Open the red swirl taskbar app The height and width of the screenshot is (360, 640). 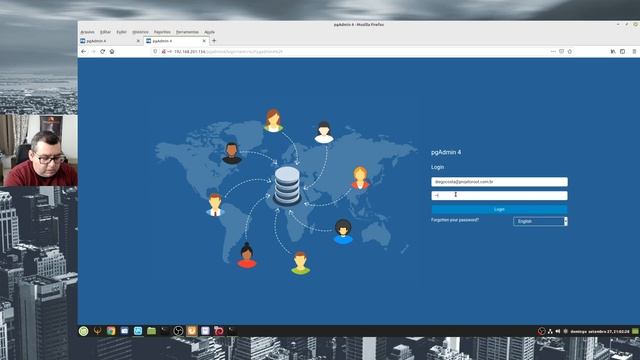point(219,331)
